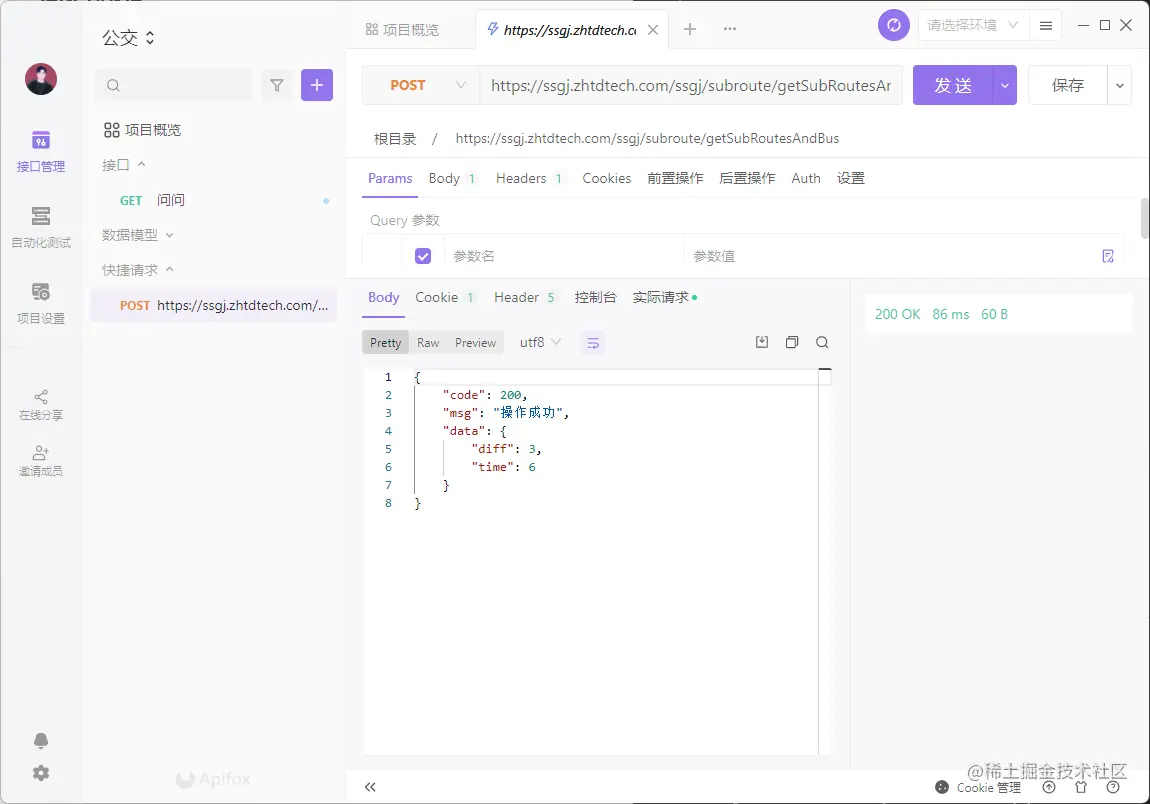Click the sync refresh purple circle icon

893,26
